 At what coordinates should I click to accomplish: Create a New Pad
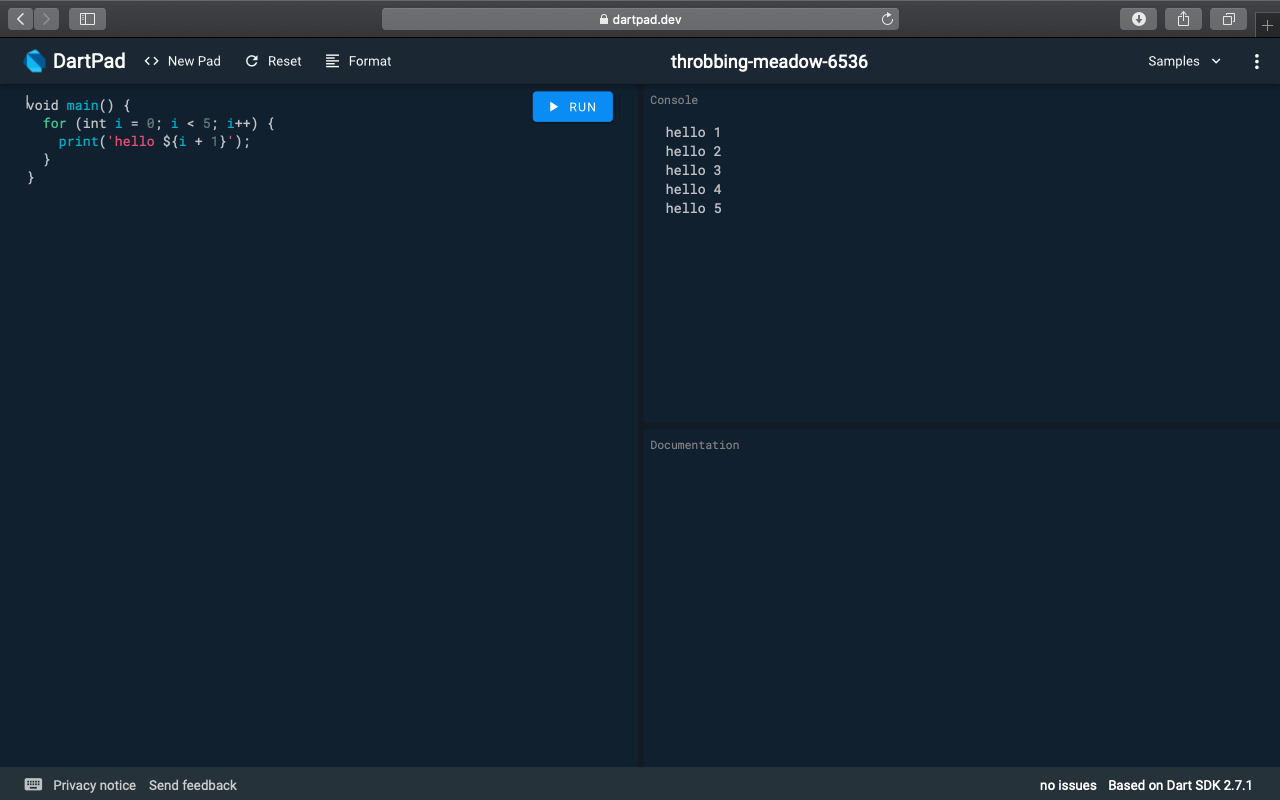pyautogui.click(x=182, y=61)
